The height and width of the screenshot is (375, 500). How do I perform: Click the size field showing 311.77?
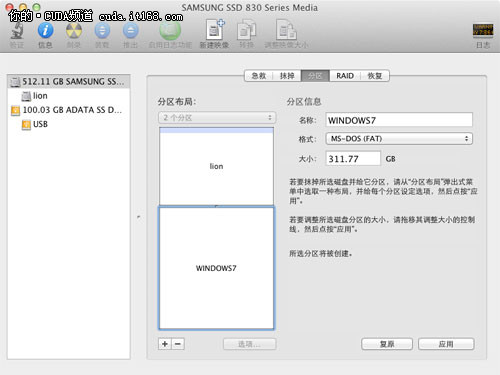pyautogui.click(x=353, y=159)
